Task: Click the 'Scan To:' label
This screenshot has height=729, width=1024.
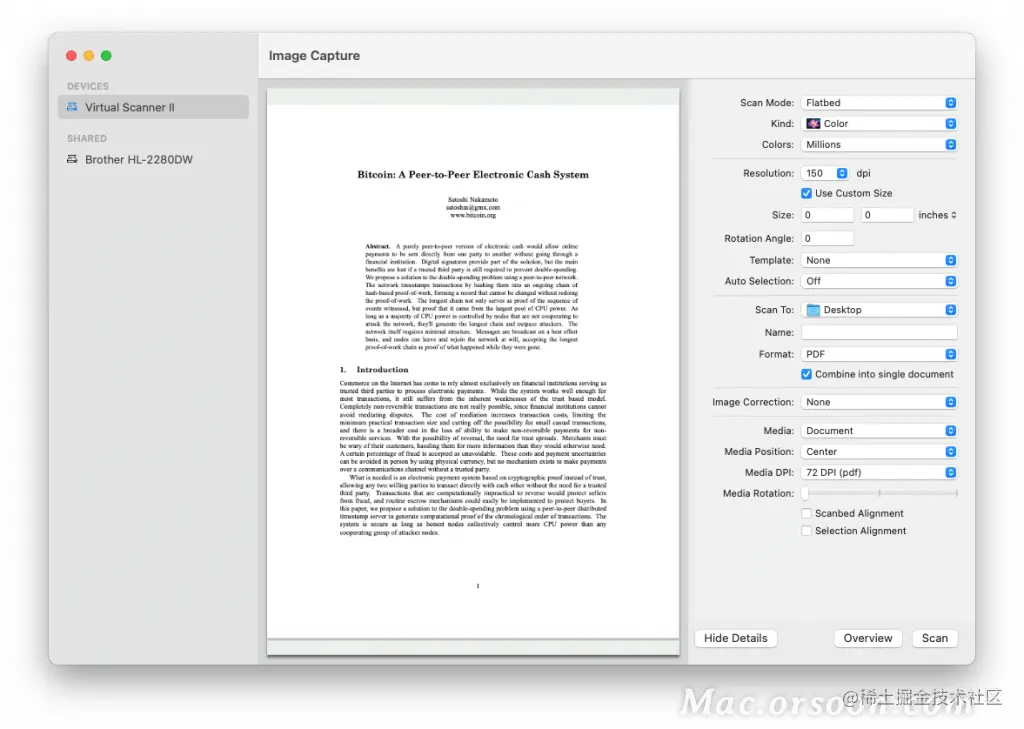Action: pyautogui.click(x=775, y=310)
